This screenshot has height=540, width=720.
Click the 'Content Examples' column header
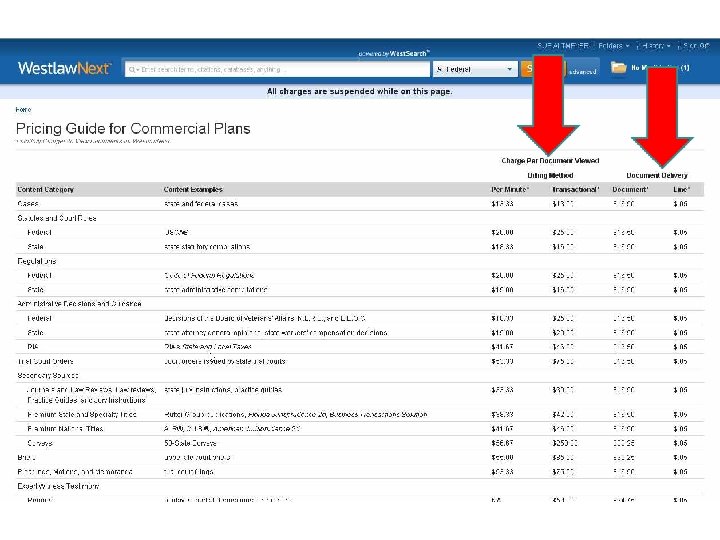193,189
